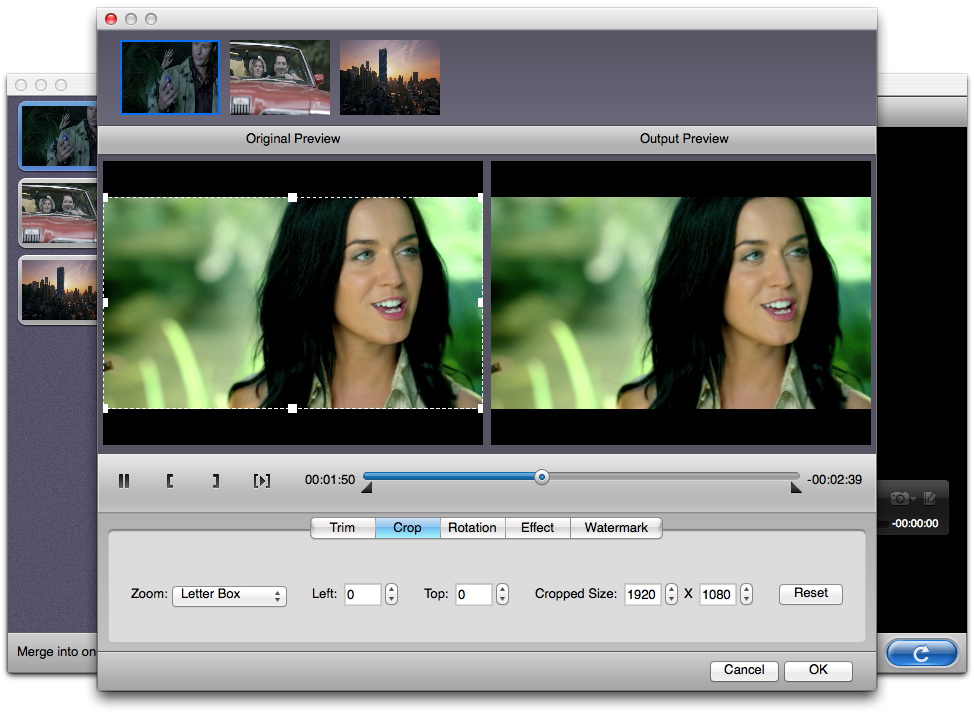Screen dimensions: 974x715
Task: Open the Rotation tab
Action: pyautogui.click(x=472, y=527)
